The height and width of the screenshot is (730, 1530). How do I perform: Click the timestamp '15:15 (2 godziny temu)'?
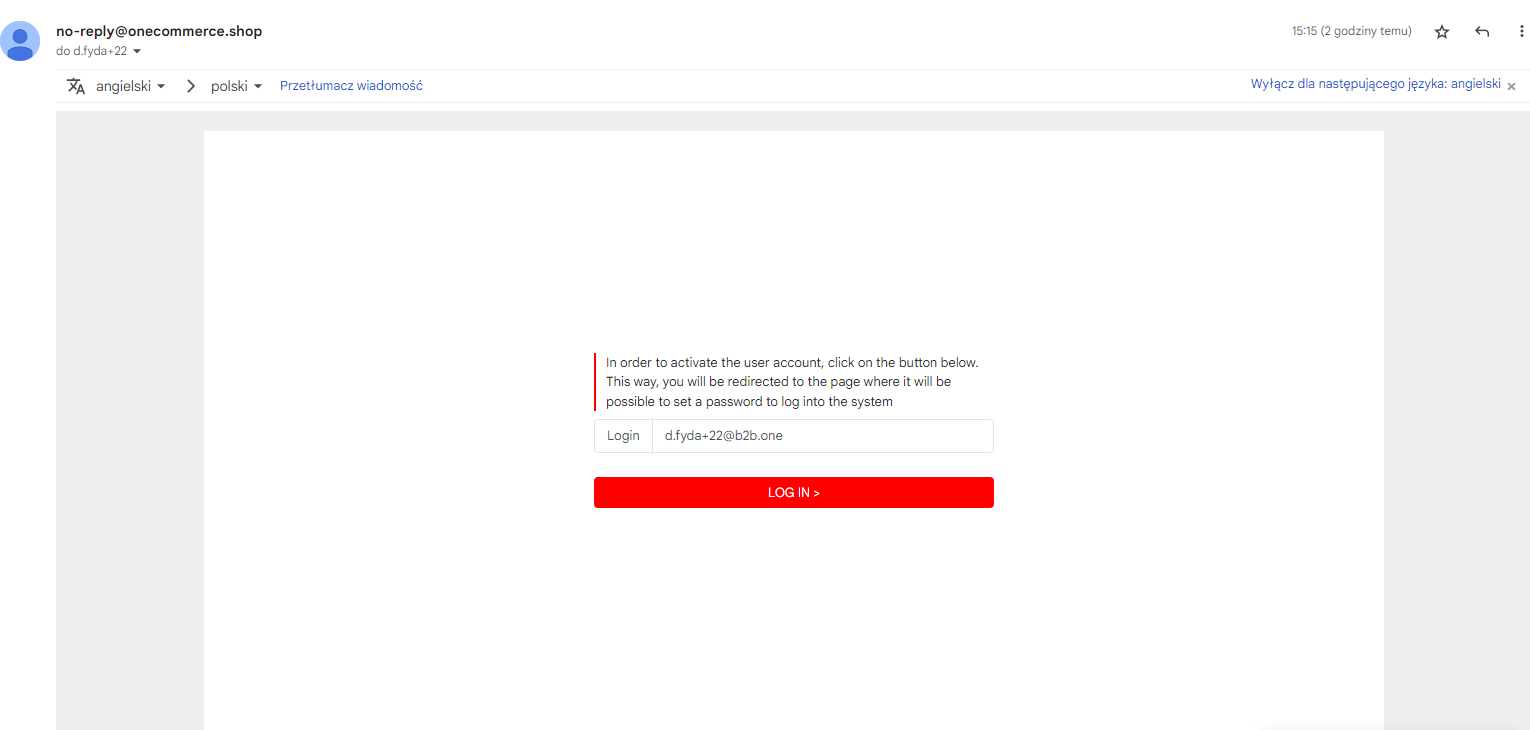click(1351, 32)
